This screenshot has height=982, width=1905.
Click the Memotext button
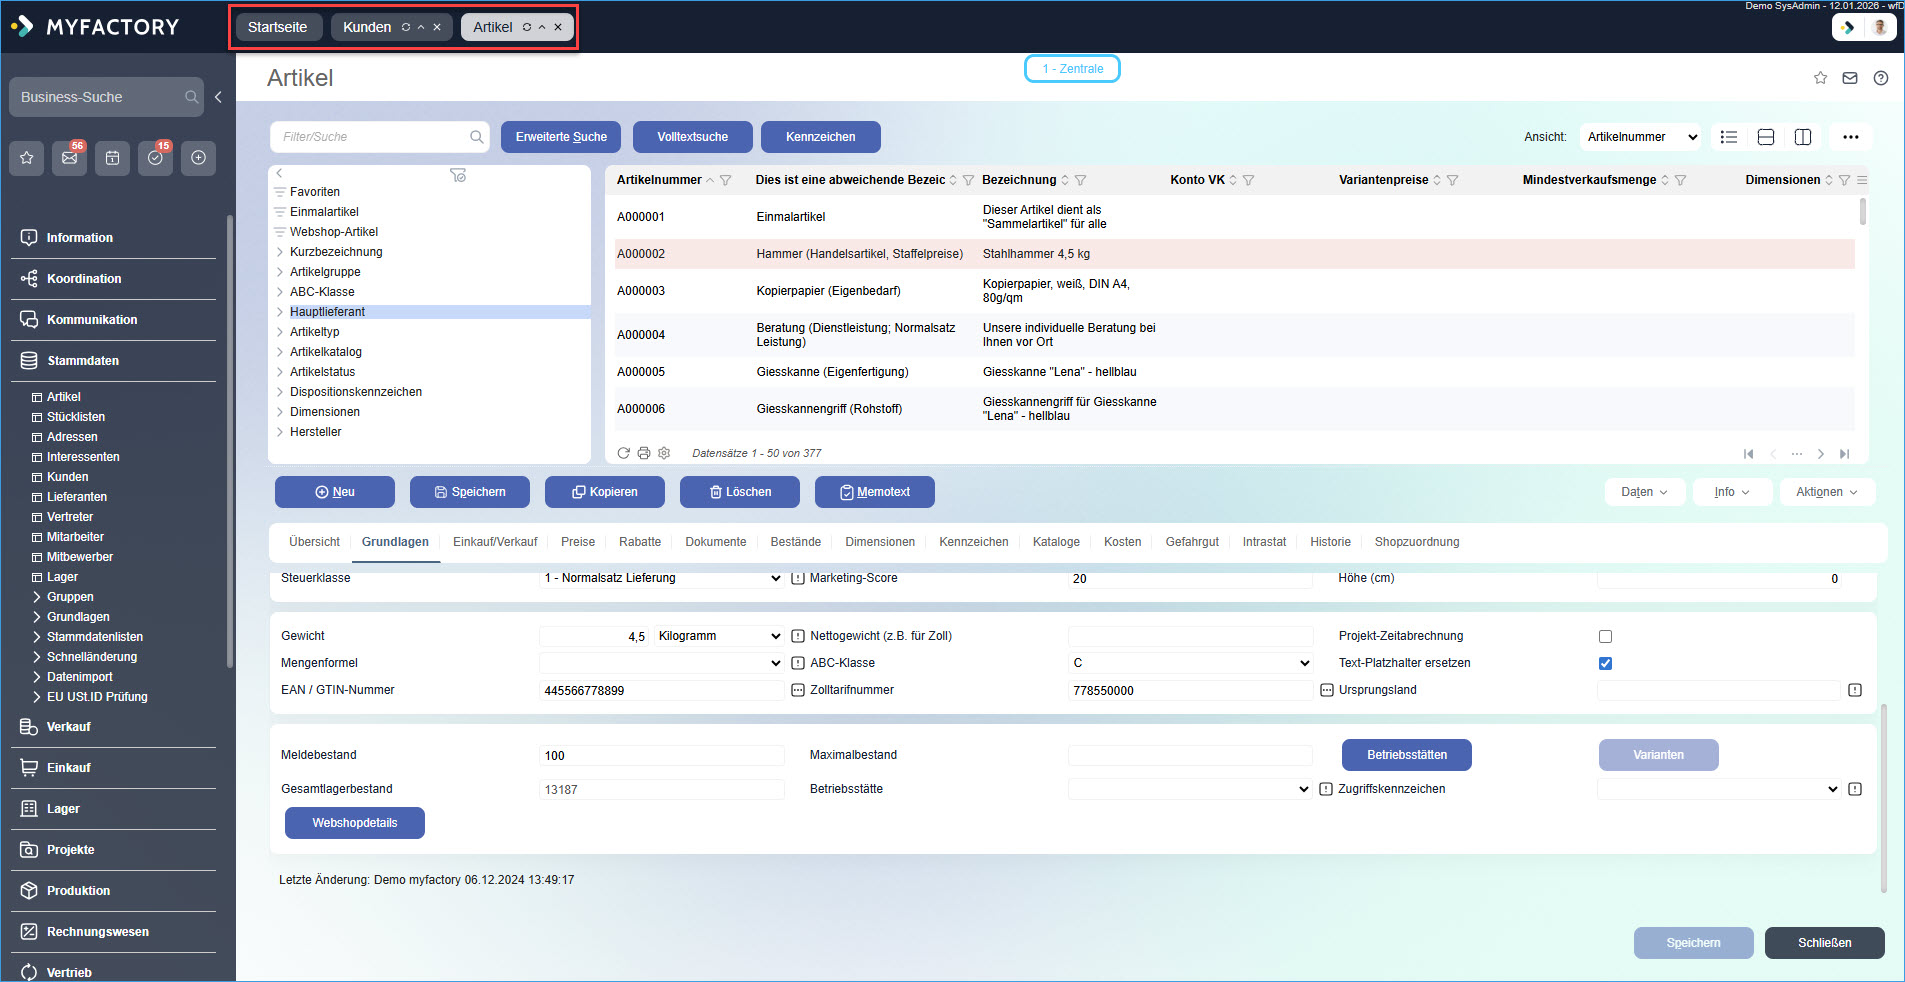coord(874,491)
